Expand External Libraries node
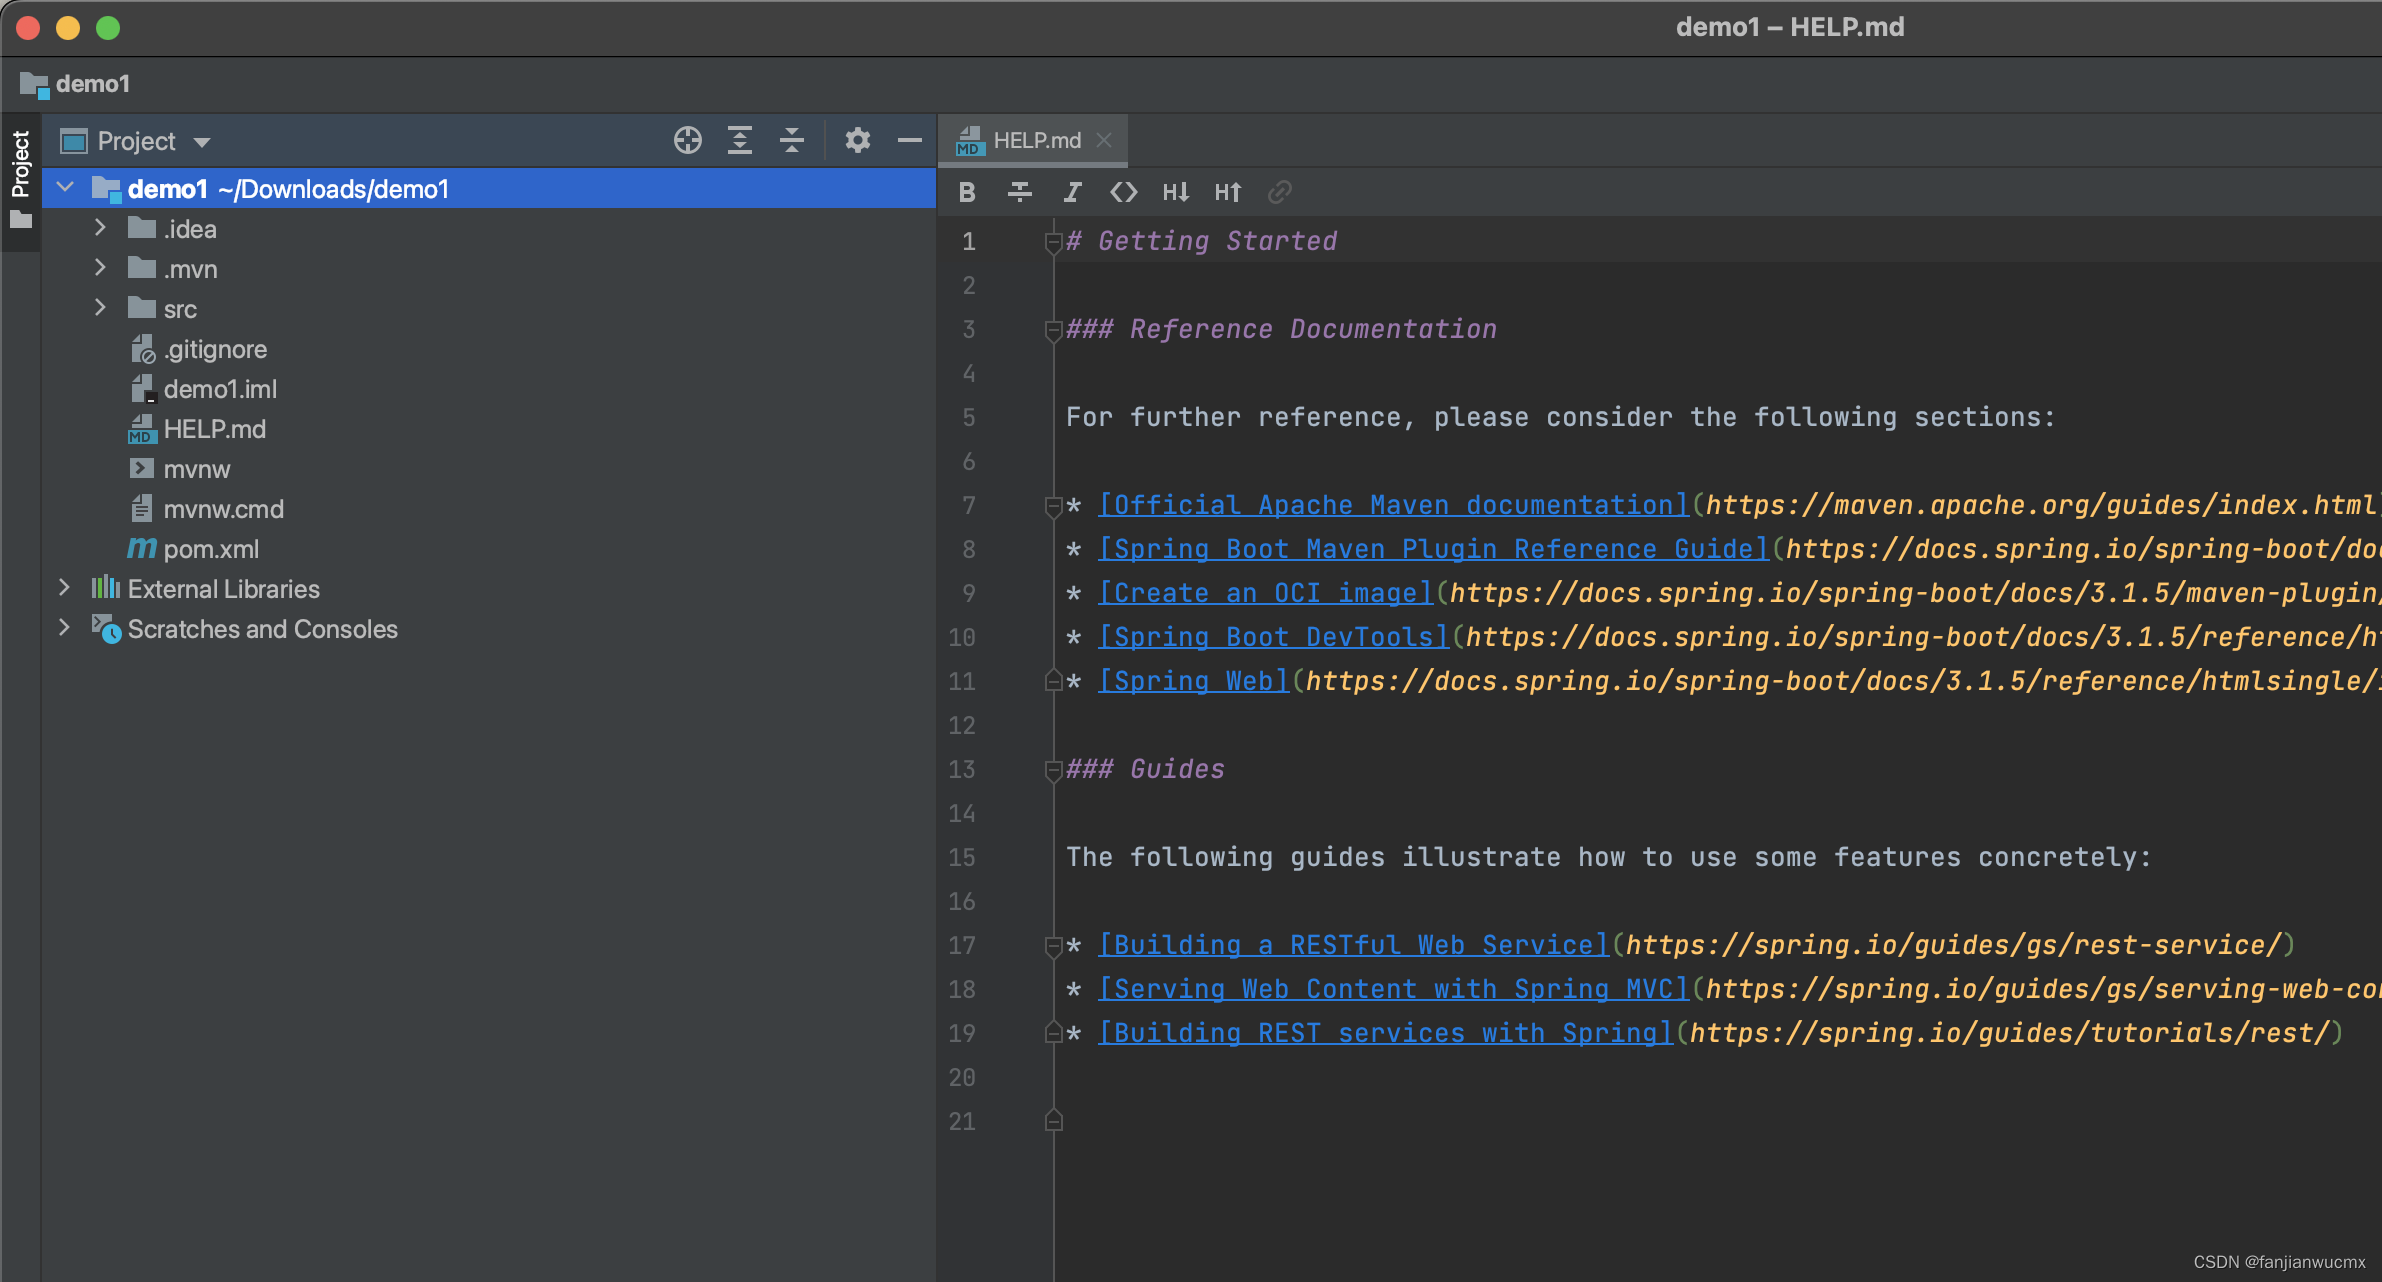 [64, 588]
